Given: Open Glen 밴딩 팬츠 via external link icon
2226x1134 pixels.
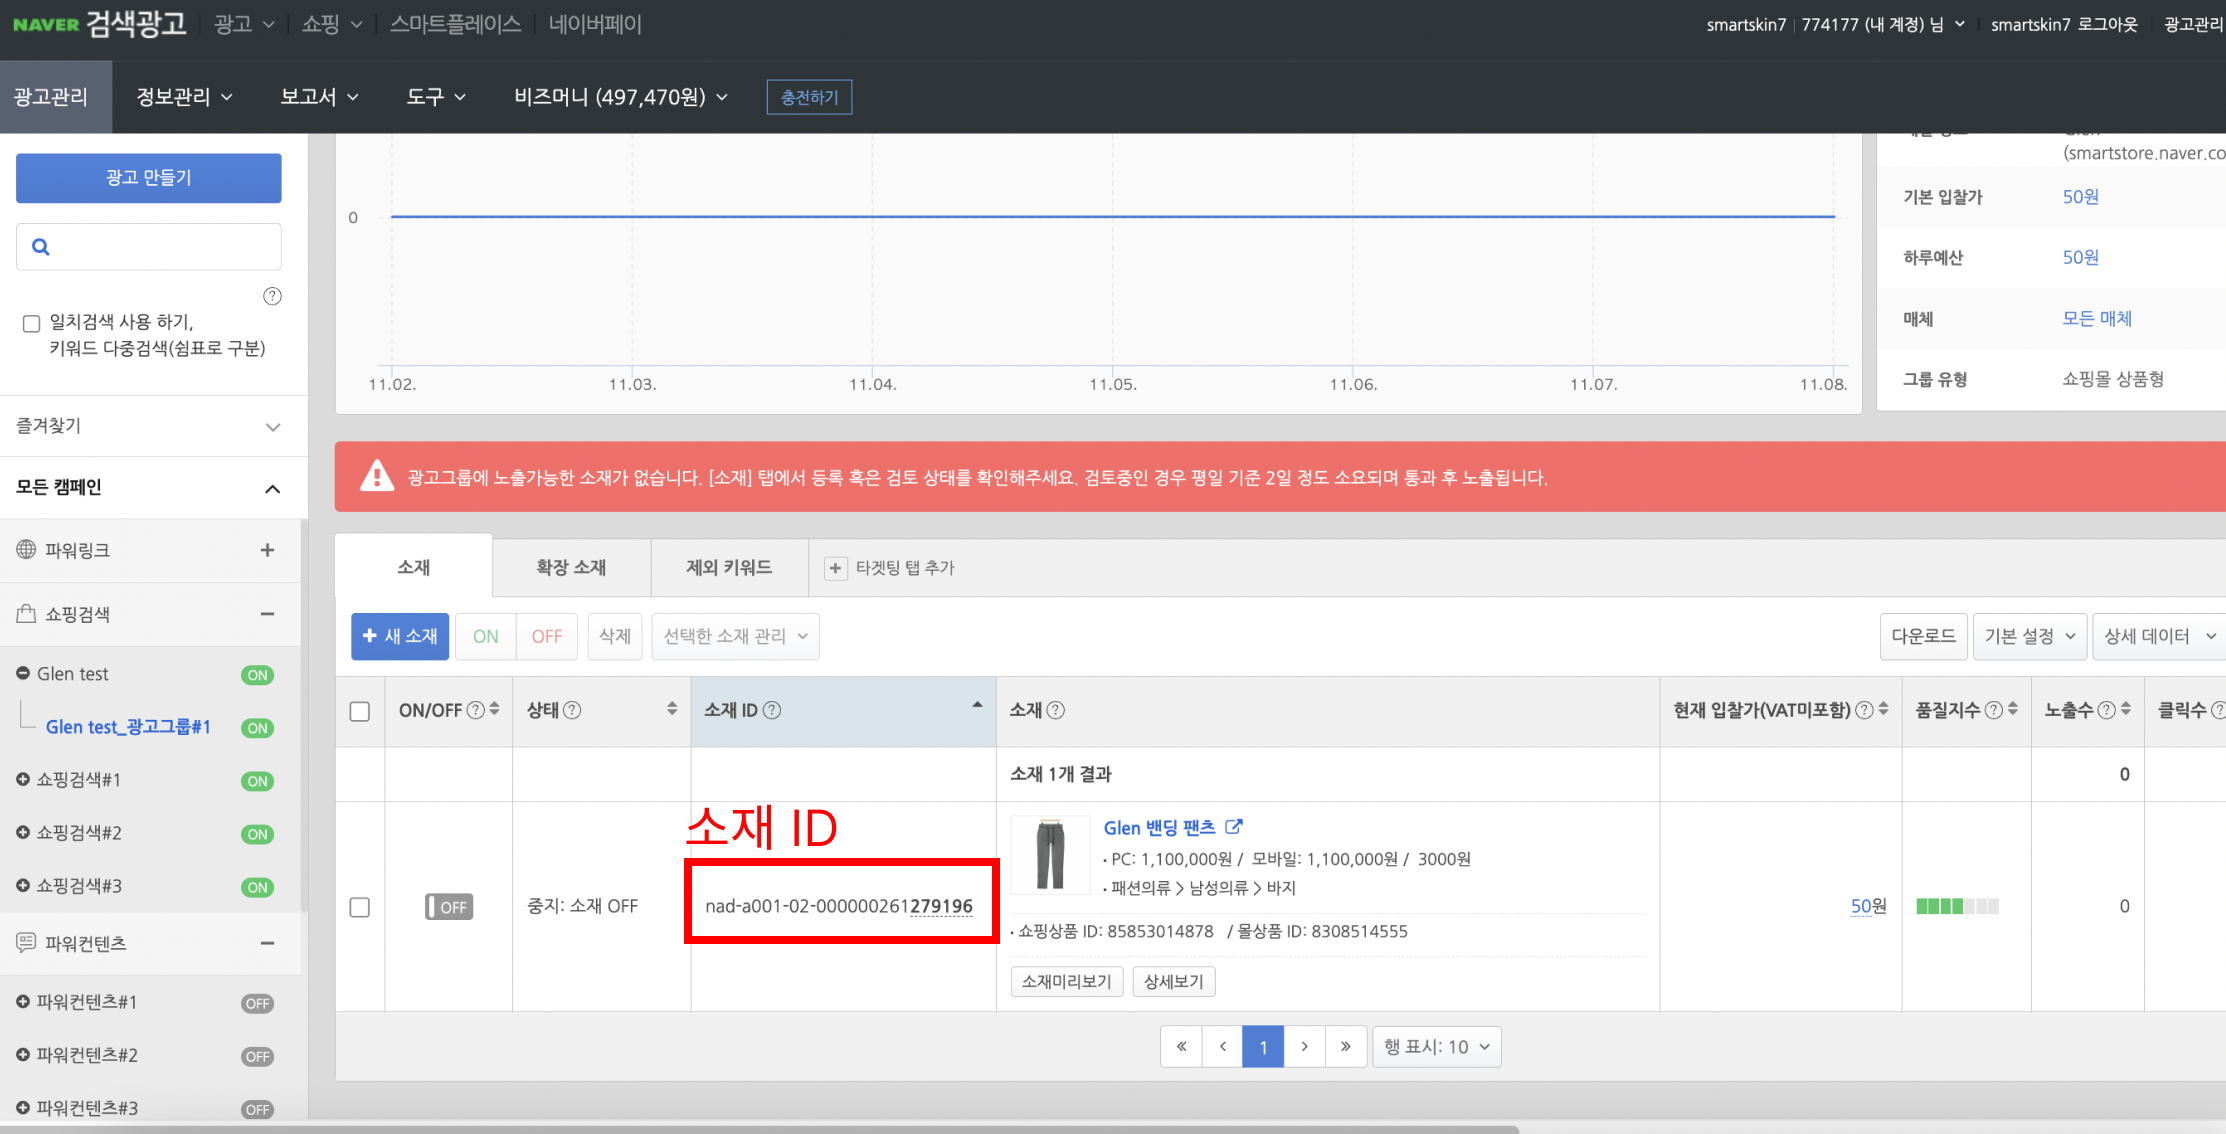Looking at the screenshot, I should click(x=1236, y=826).
